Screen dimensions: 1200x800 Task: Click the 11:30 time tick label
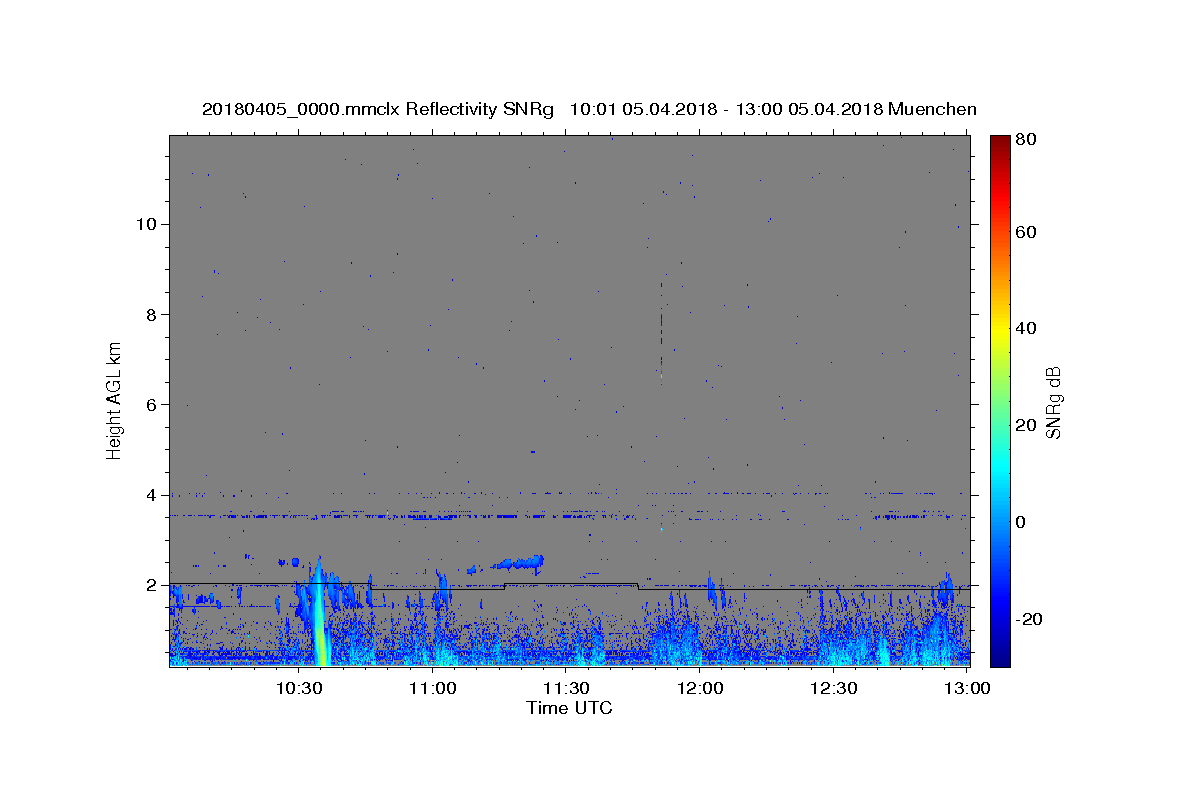(x=566, y=688)
